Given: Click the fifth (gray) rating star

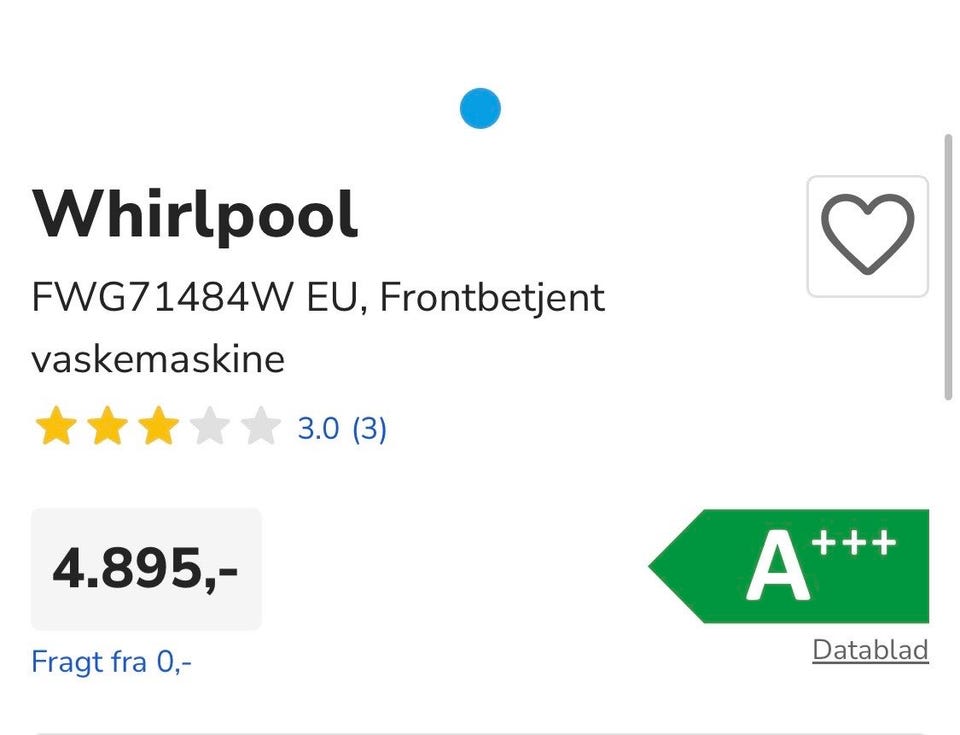Looking at the screenshot, I should point(260,428).
